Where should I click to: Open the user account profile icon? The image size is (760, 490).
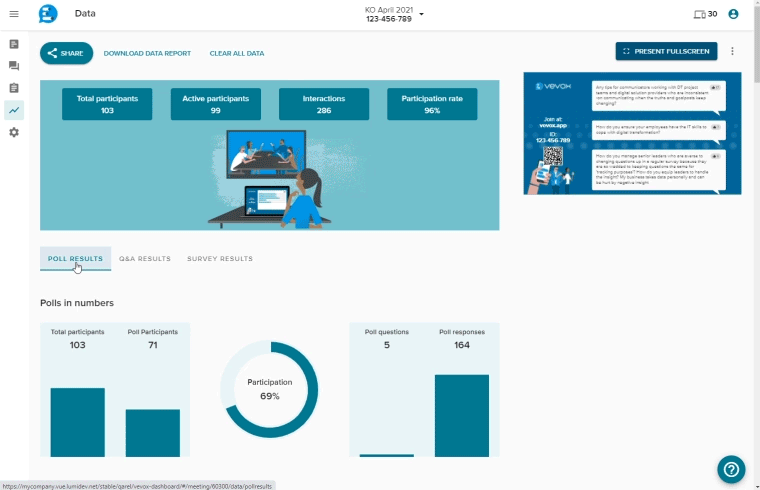(x=734, y=14)
